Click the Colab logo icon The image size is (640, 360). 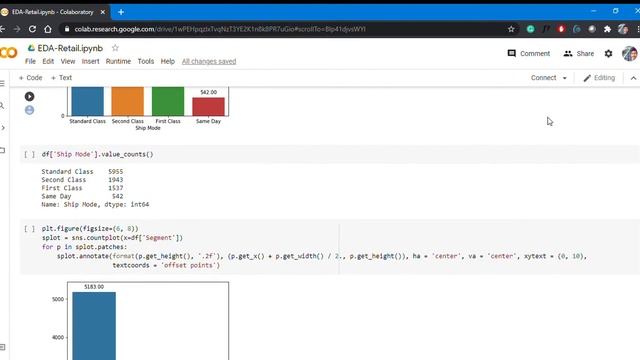8,53
